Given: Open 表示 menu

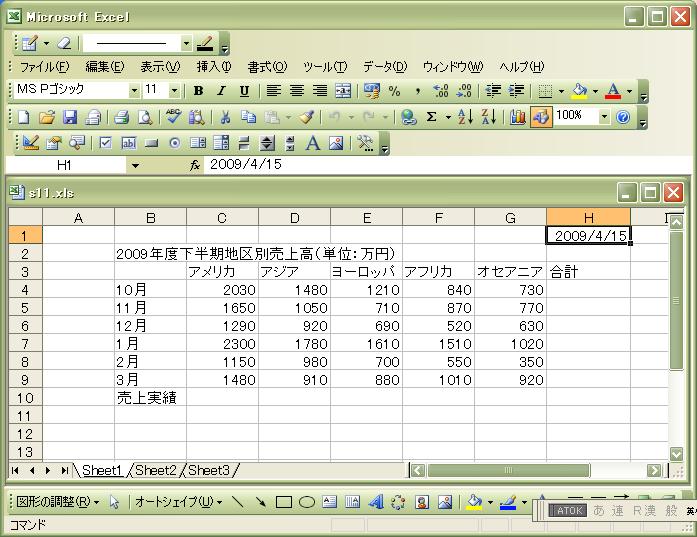Looking at the screenshot, I should pyautogui.click(x=160, y=67).
